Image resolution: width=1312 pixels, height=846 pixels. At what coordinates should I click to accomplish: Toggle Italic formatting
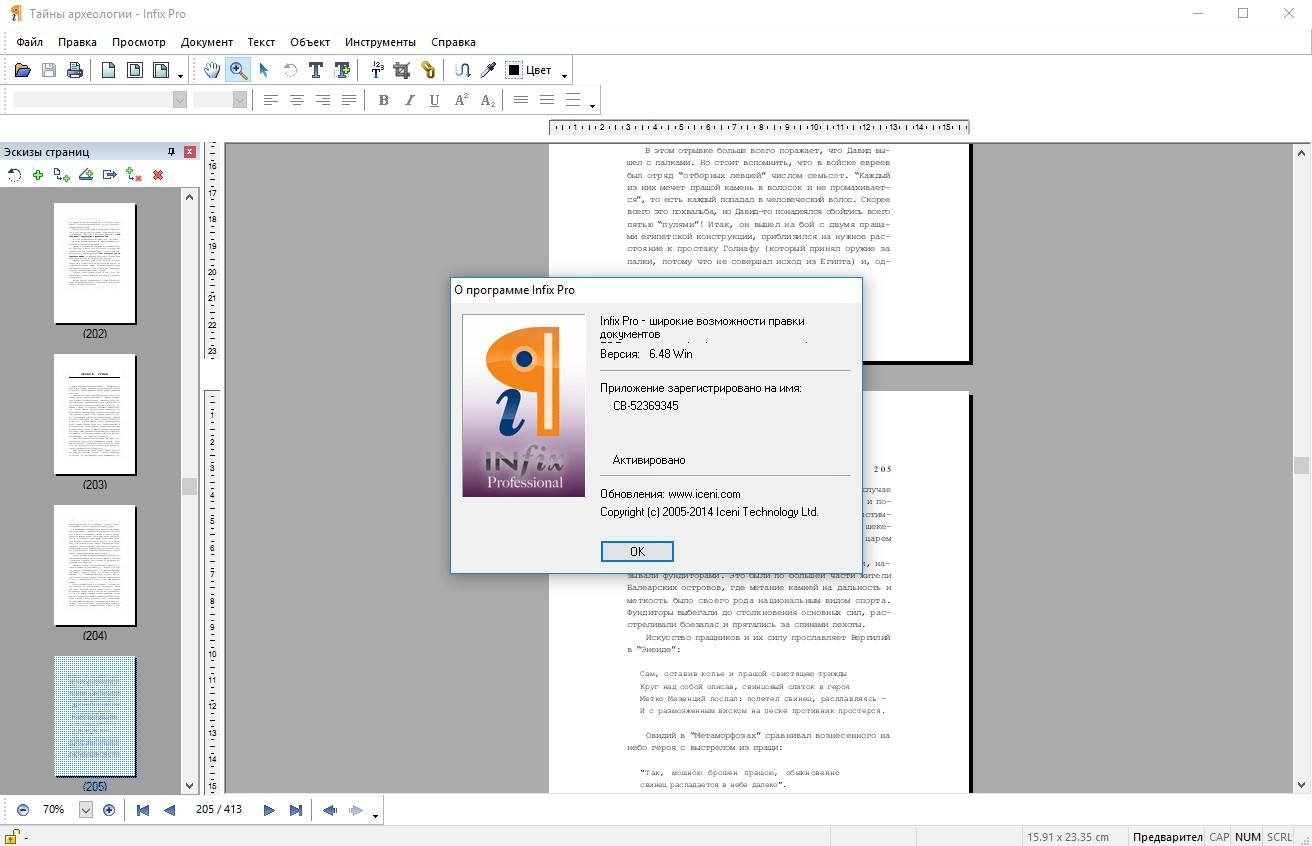(x=409, y=100)
